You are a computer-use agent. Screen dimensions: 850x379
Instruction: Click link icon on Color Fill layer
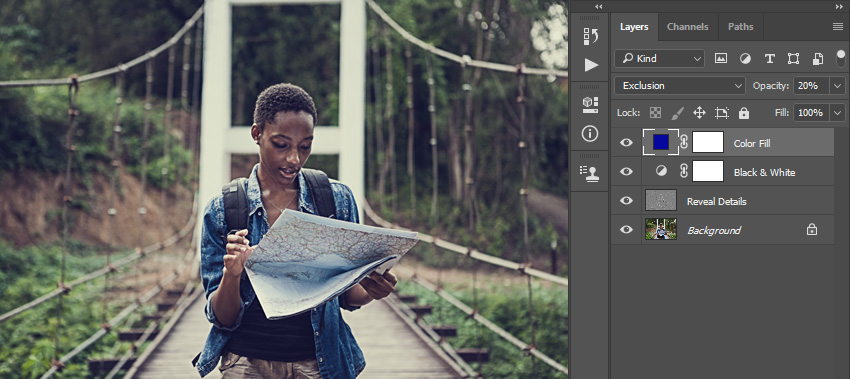click(x=684, y=143)
